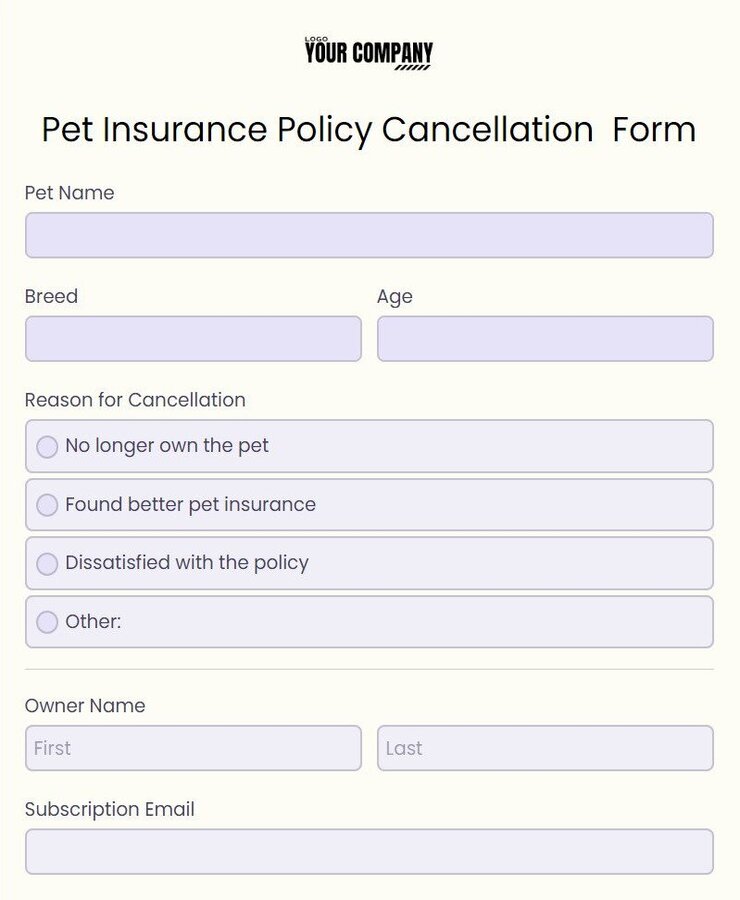740x900 pixels.
Task: Select "No longer own the pet" reason
Action: tap(47, 446)
